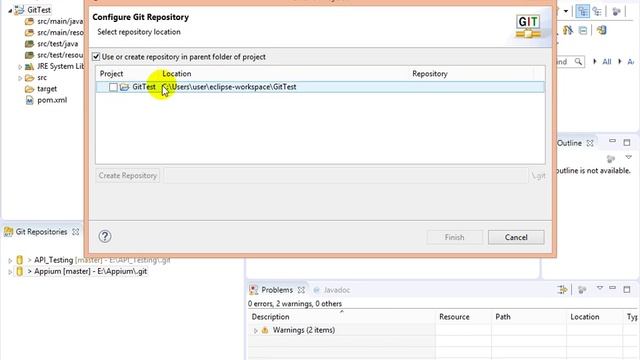Click the GitTest folder icon in dialog table
Image resolution: width=640 pixels, height=360 pixels.
pyautogui.click(x=124, y=87)
